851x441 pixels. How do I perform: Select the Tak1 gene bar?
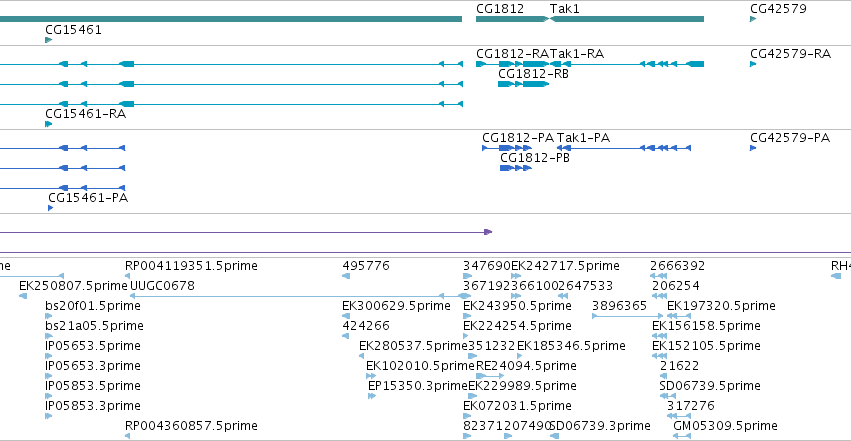coord(627,19)
